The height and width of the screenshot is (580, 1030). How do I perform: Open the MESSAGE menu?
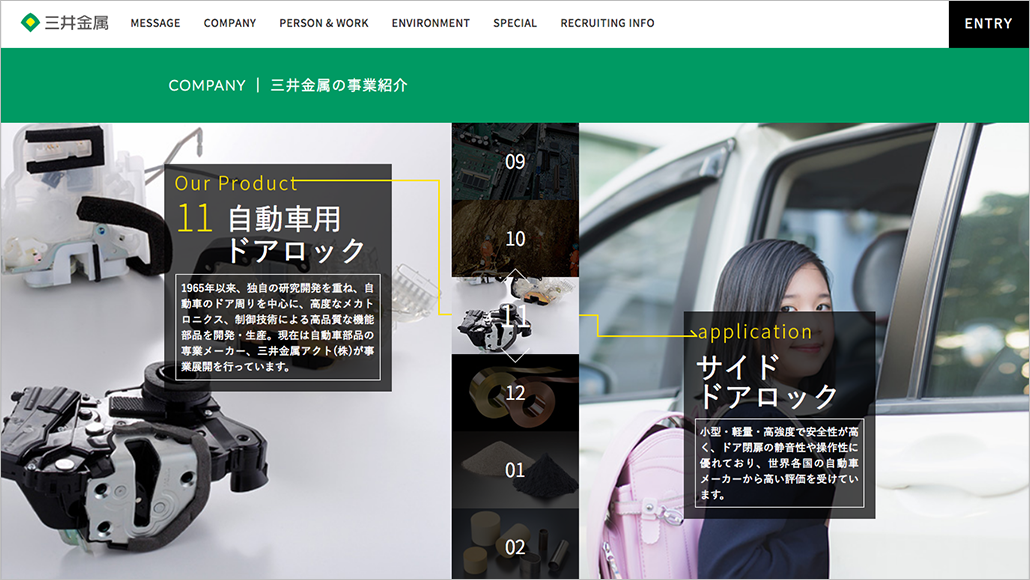coord(155,23)
